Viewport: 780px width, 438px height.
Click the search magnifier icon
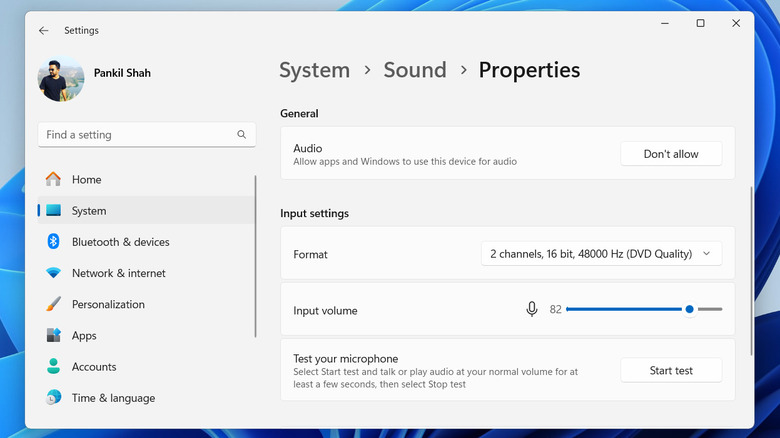[x=241, y=134]
